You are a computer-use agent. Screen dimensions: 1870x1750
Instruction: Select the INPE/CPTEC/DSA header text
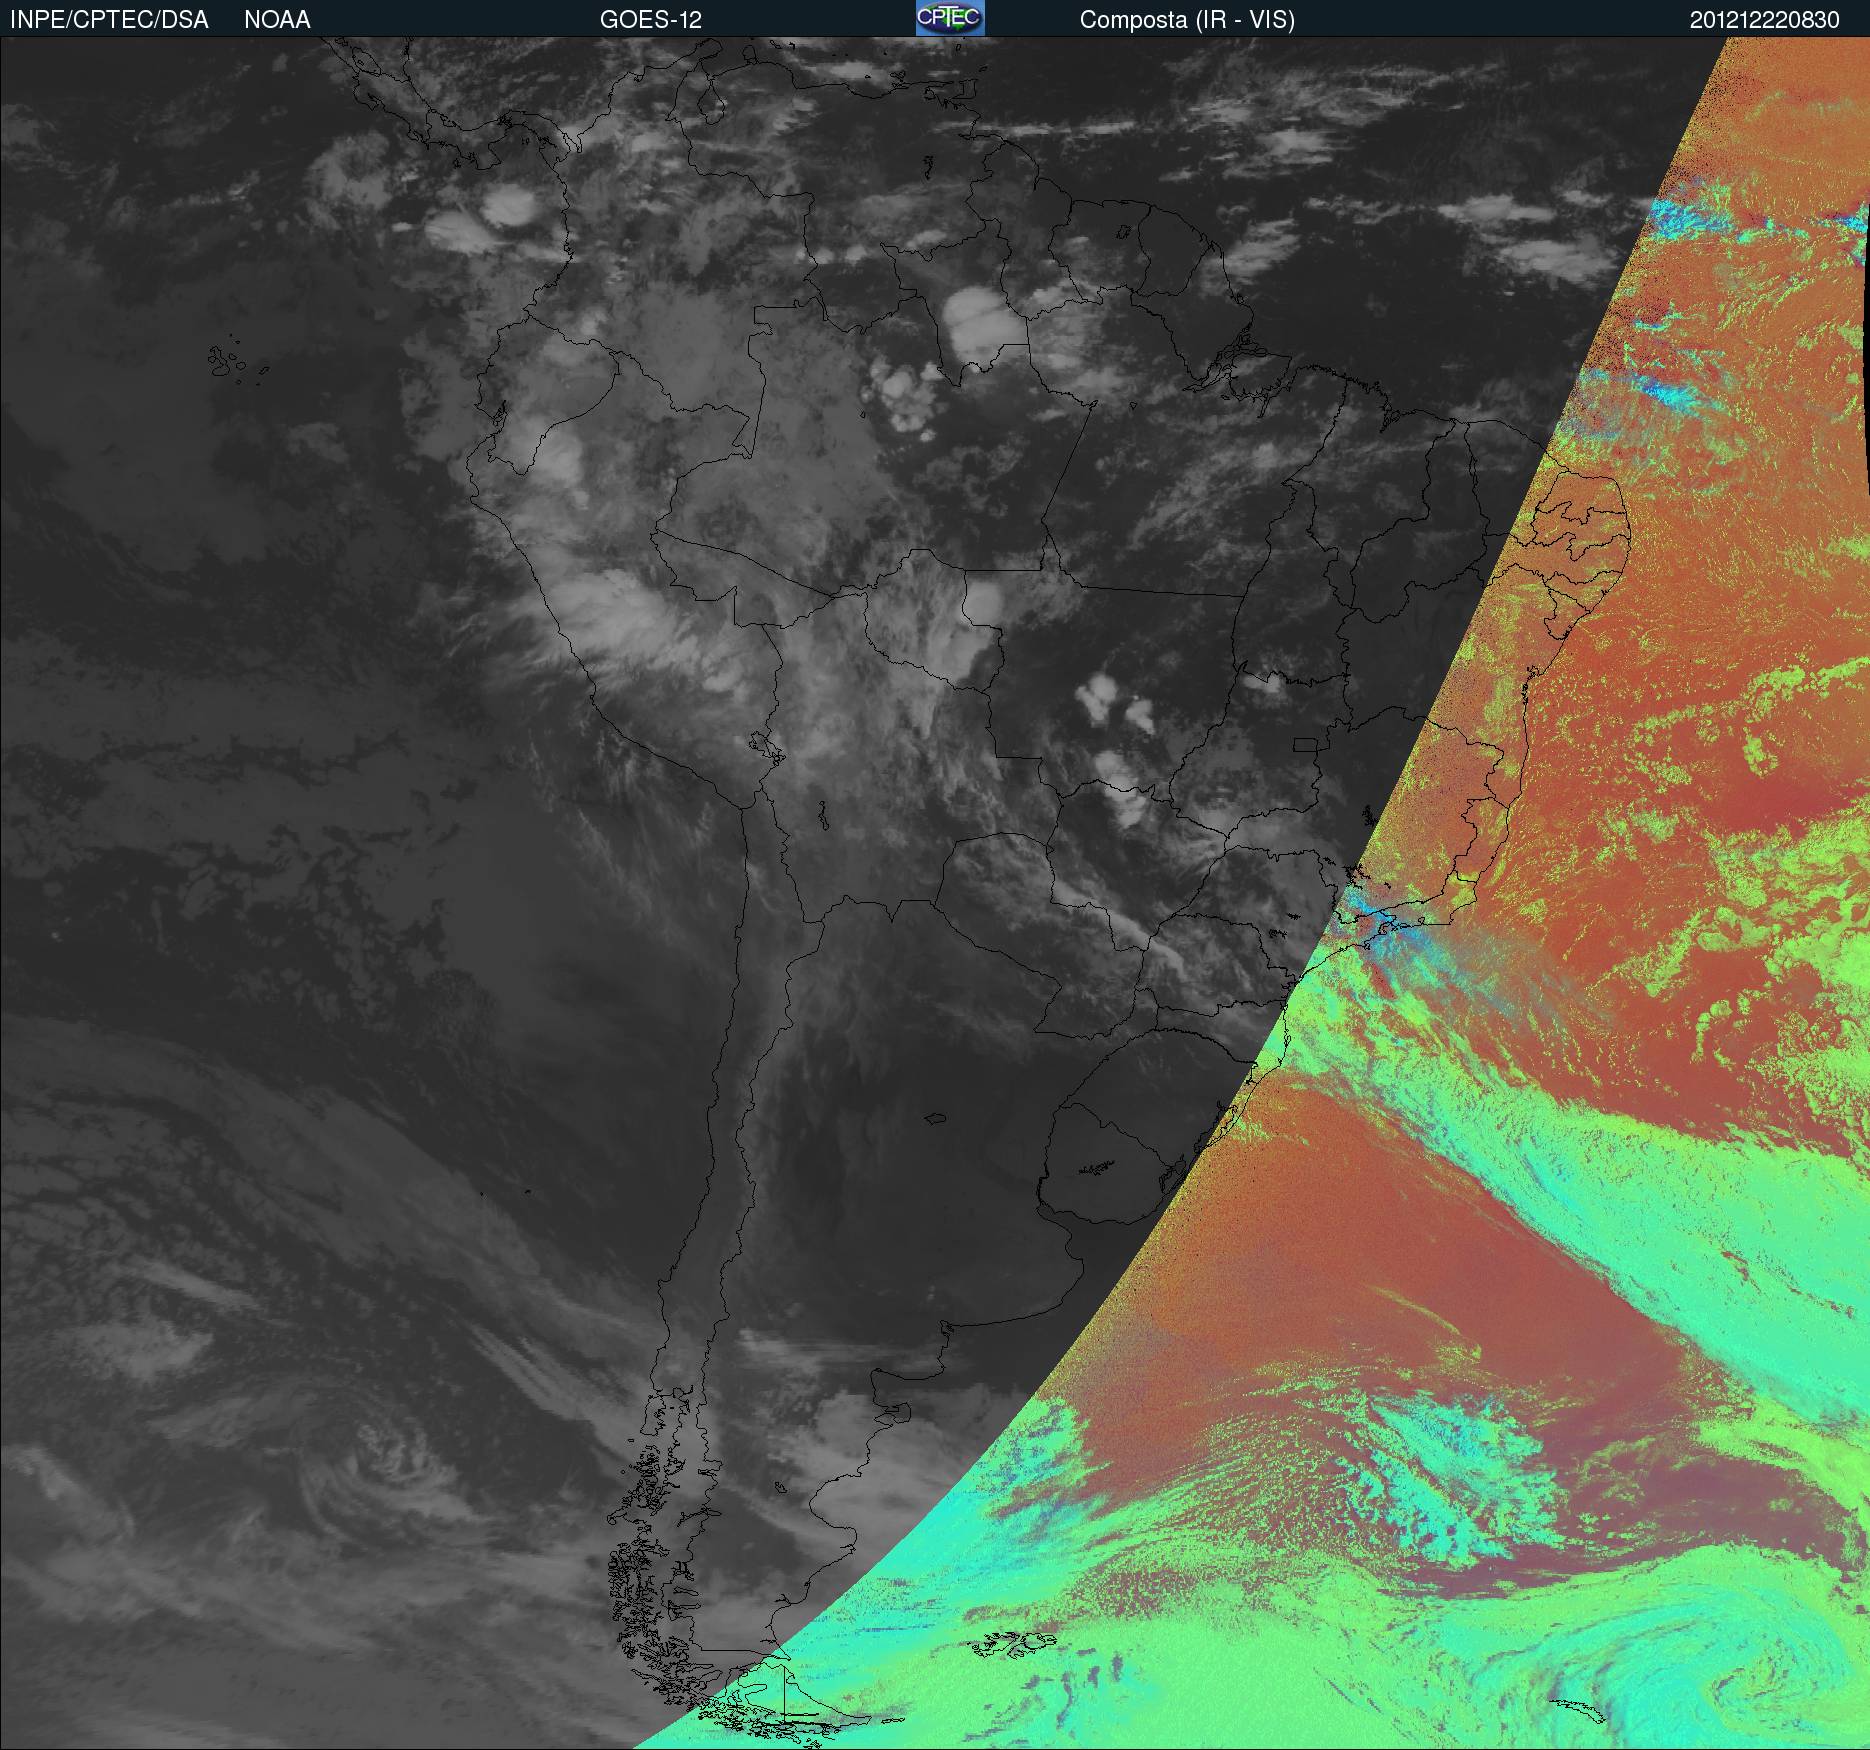pos(109,20)
